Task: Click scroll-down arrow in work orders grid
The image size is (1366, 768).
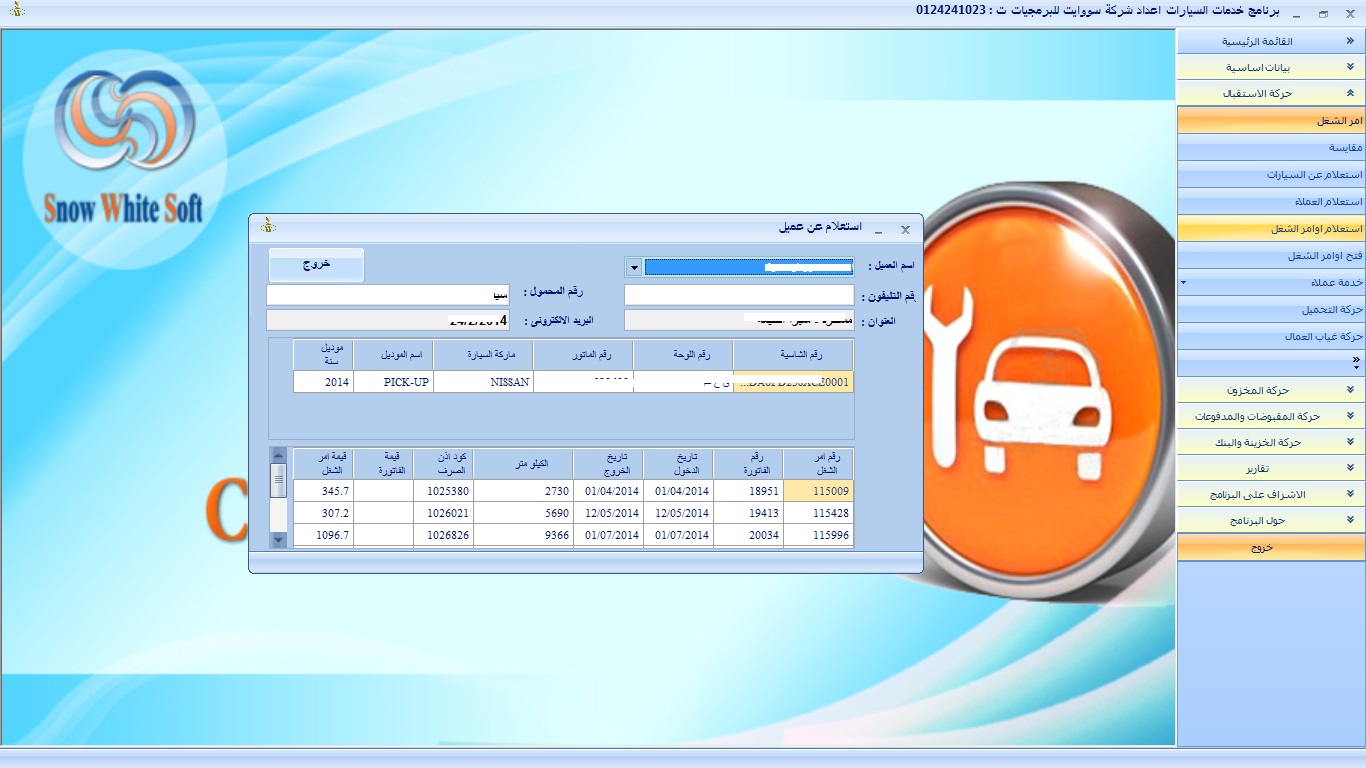Action: click(x=279, y=539)
